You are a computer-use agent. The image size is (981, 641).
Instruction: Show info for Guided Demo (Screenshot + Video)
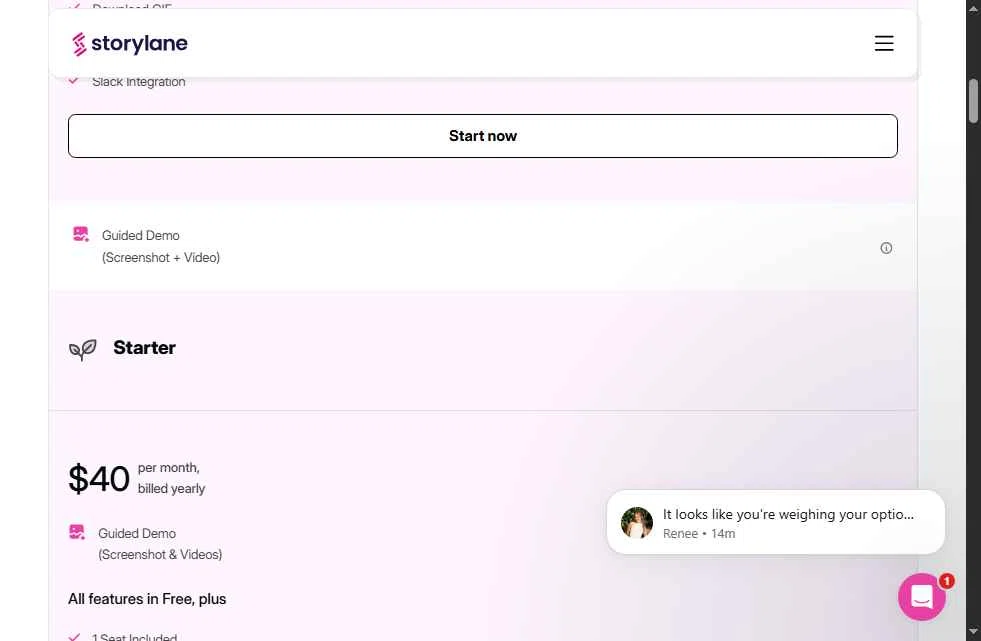pos(886,248)
